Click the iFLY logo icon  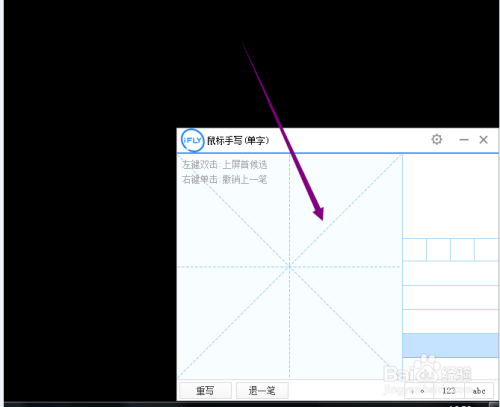click(x=192, y=140)
